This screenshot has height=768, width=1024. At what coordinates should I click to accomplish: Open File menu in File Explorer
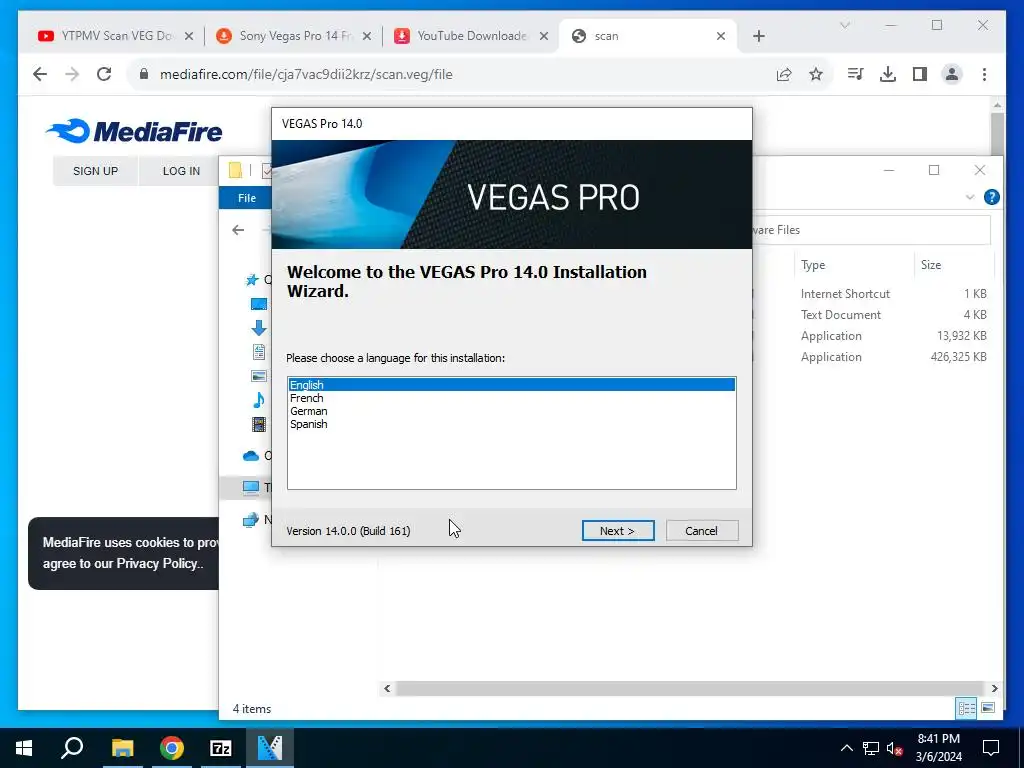pos(247,198)
